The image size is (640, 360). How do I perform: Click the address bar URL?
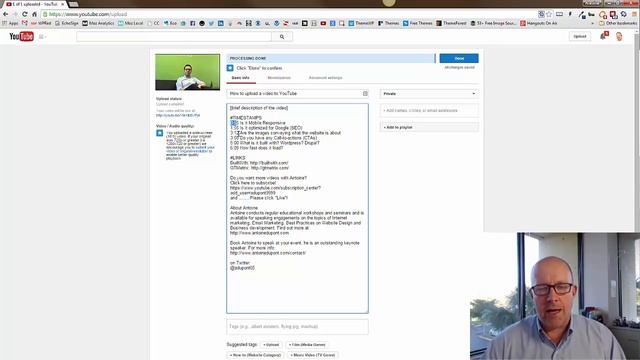click(x=87, y=14)
